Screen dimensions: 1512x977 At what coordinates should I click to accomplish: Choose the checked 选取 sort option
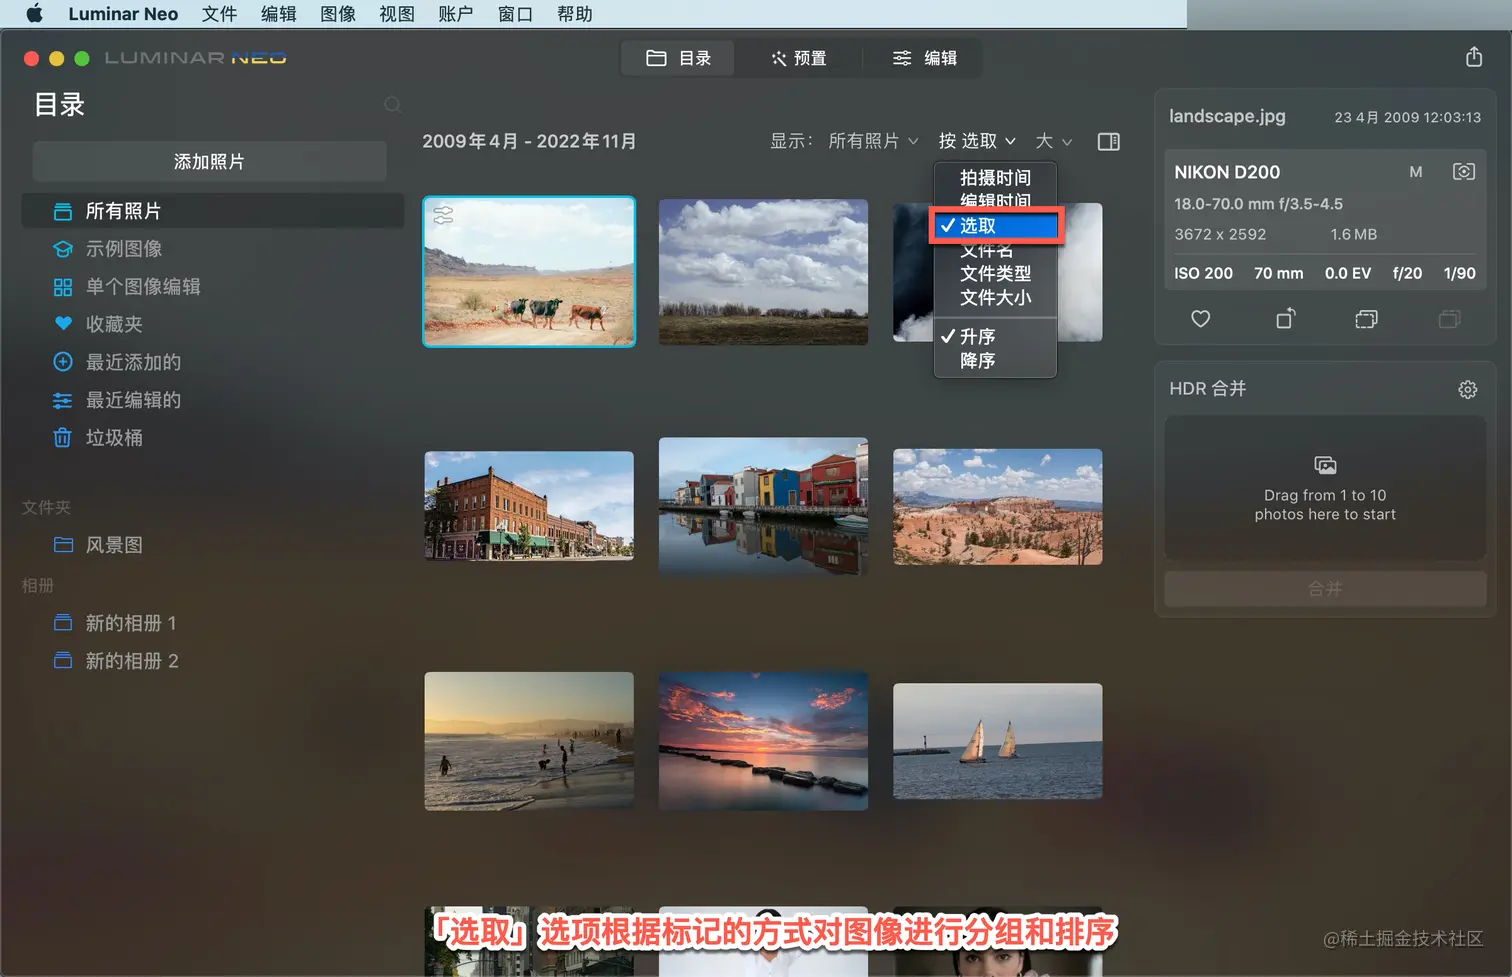[995, 226]
